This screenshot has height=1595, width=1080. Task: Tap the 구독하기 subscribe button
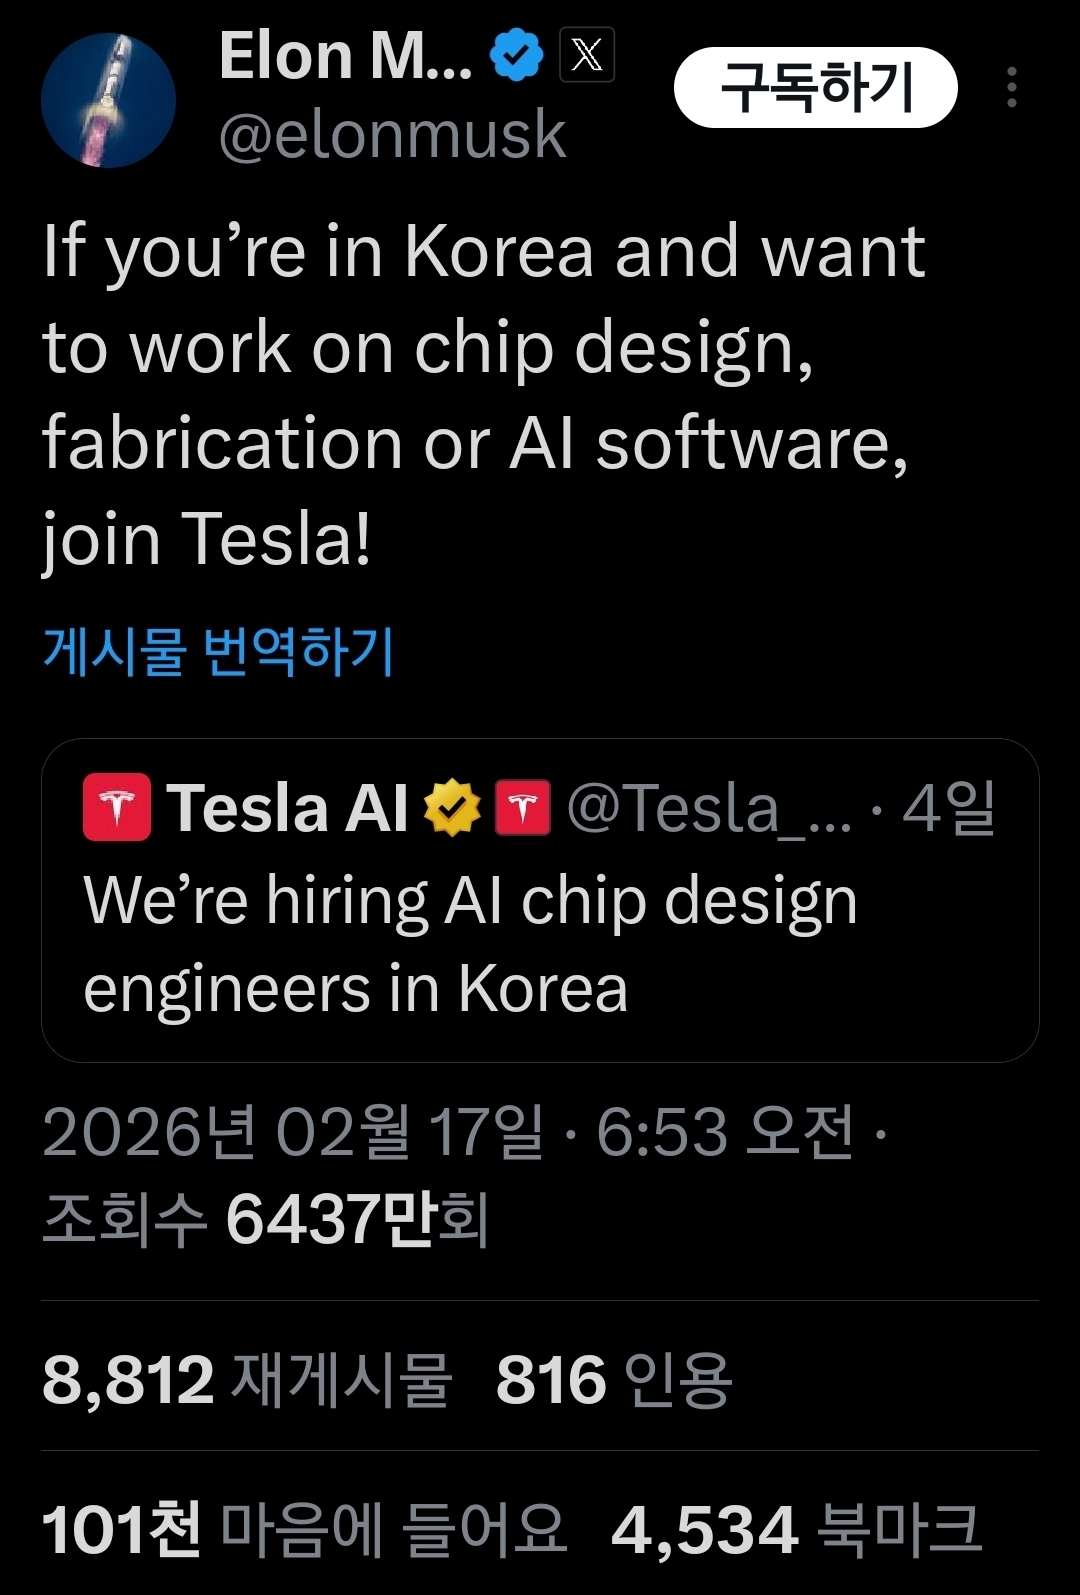click(x=815, y=87)
